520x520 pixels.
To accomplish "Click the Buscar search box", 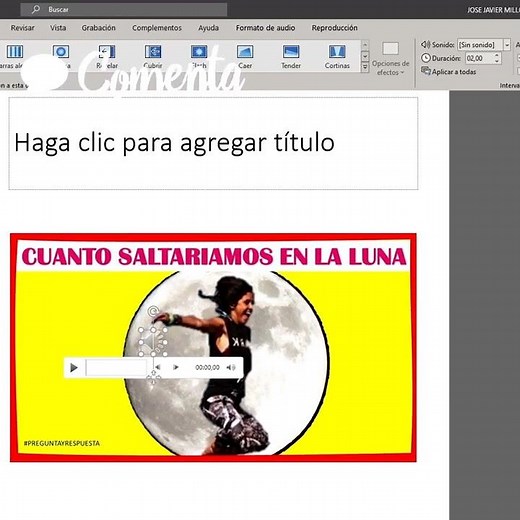I will click(124, 9).
